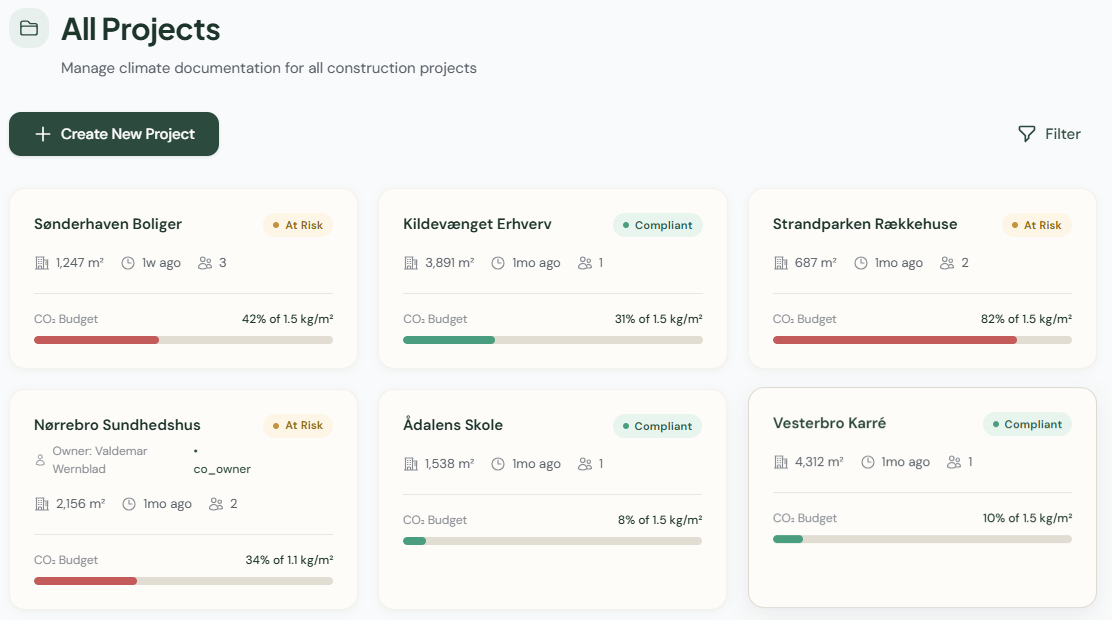
Task: Open the Filter panel via funnel icon
Action: 1027,133
